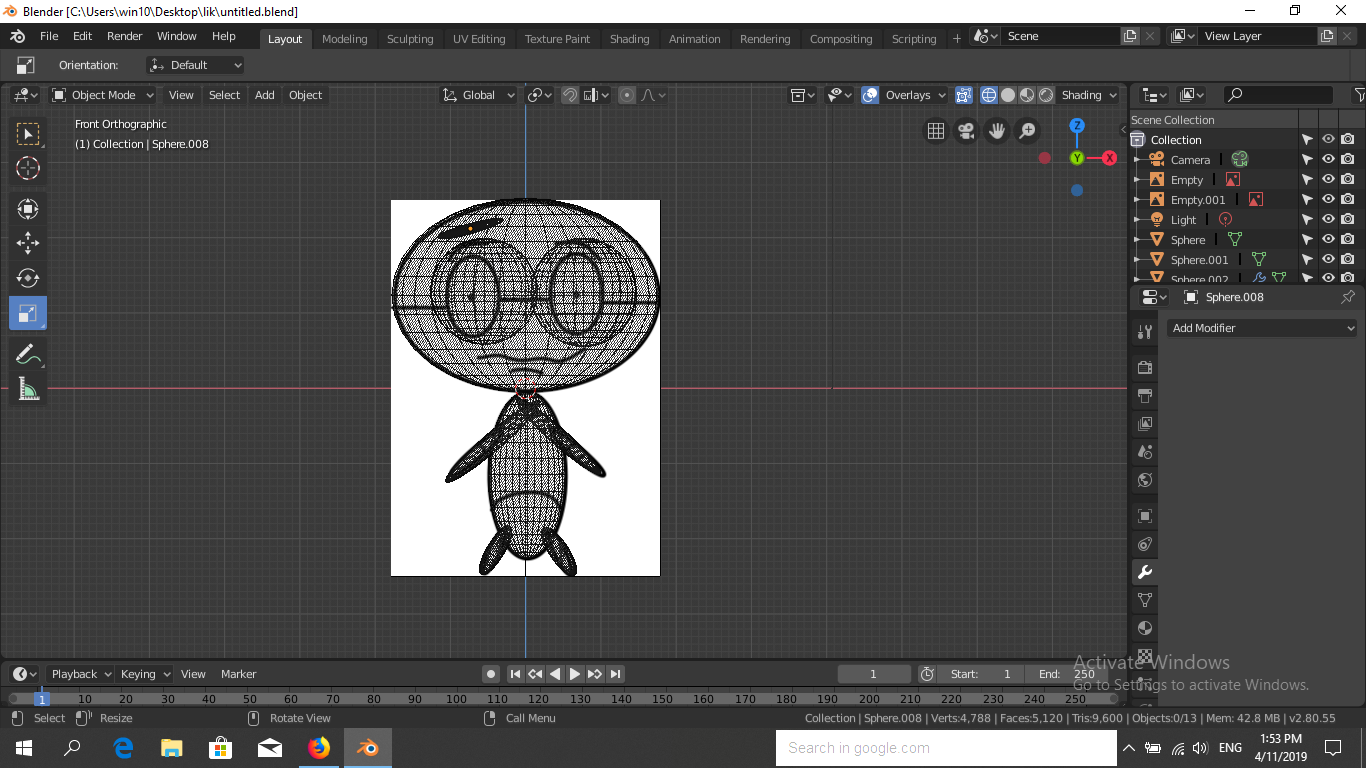Activate the Rotate tool
The image size is (1366, 768).
click(28, 278)
